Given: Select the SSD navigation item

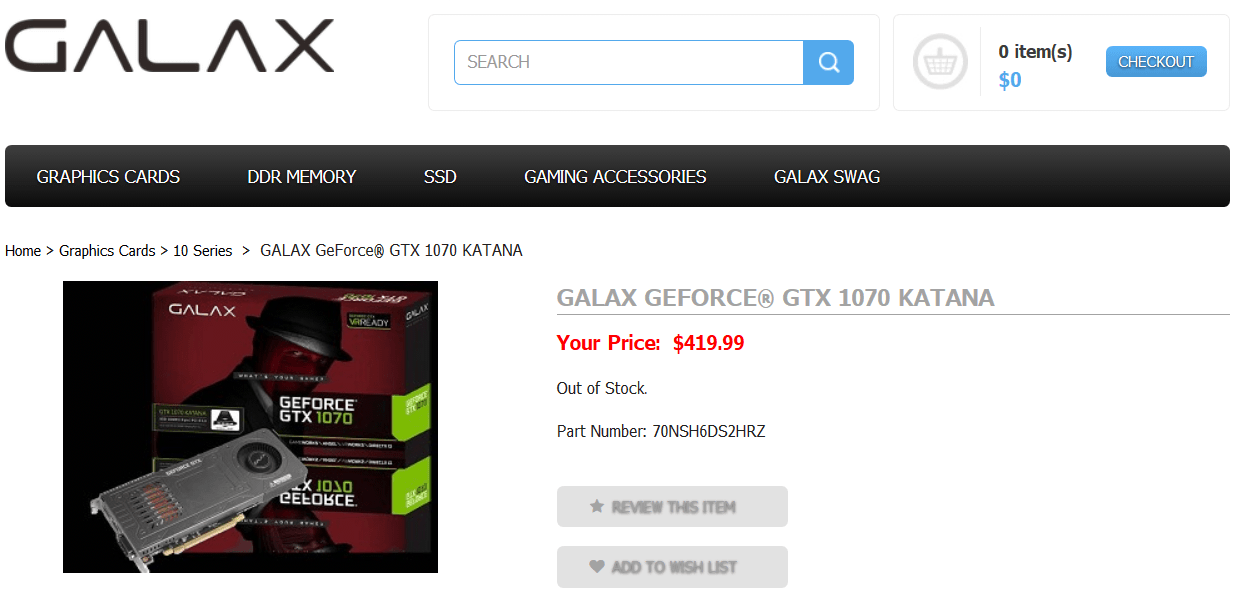Looking at the screenshot, I should pos(440,177).
